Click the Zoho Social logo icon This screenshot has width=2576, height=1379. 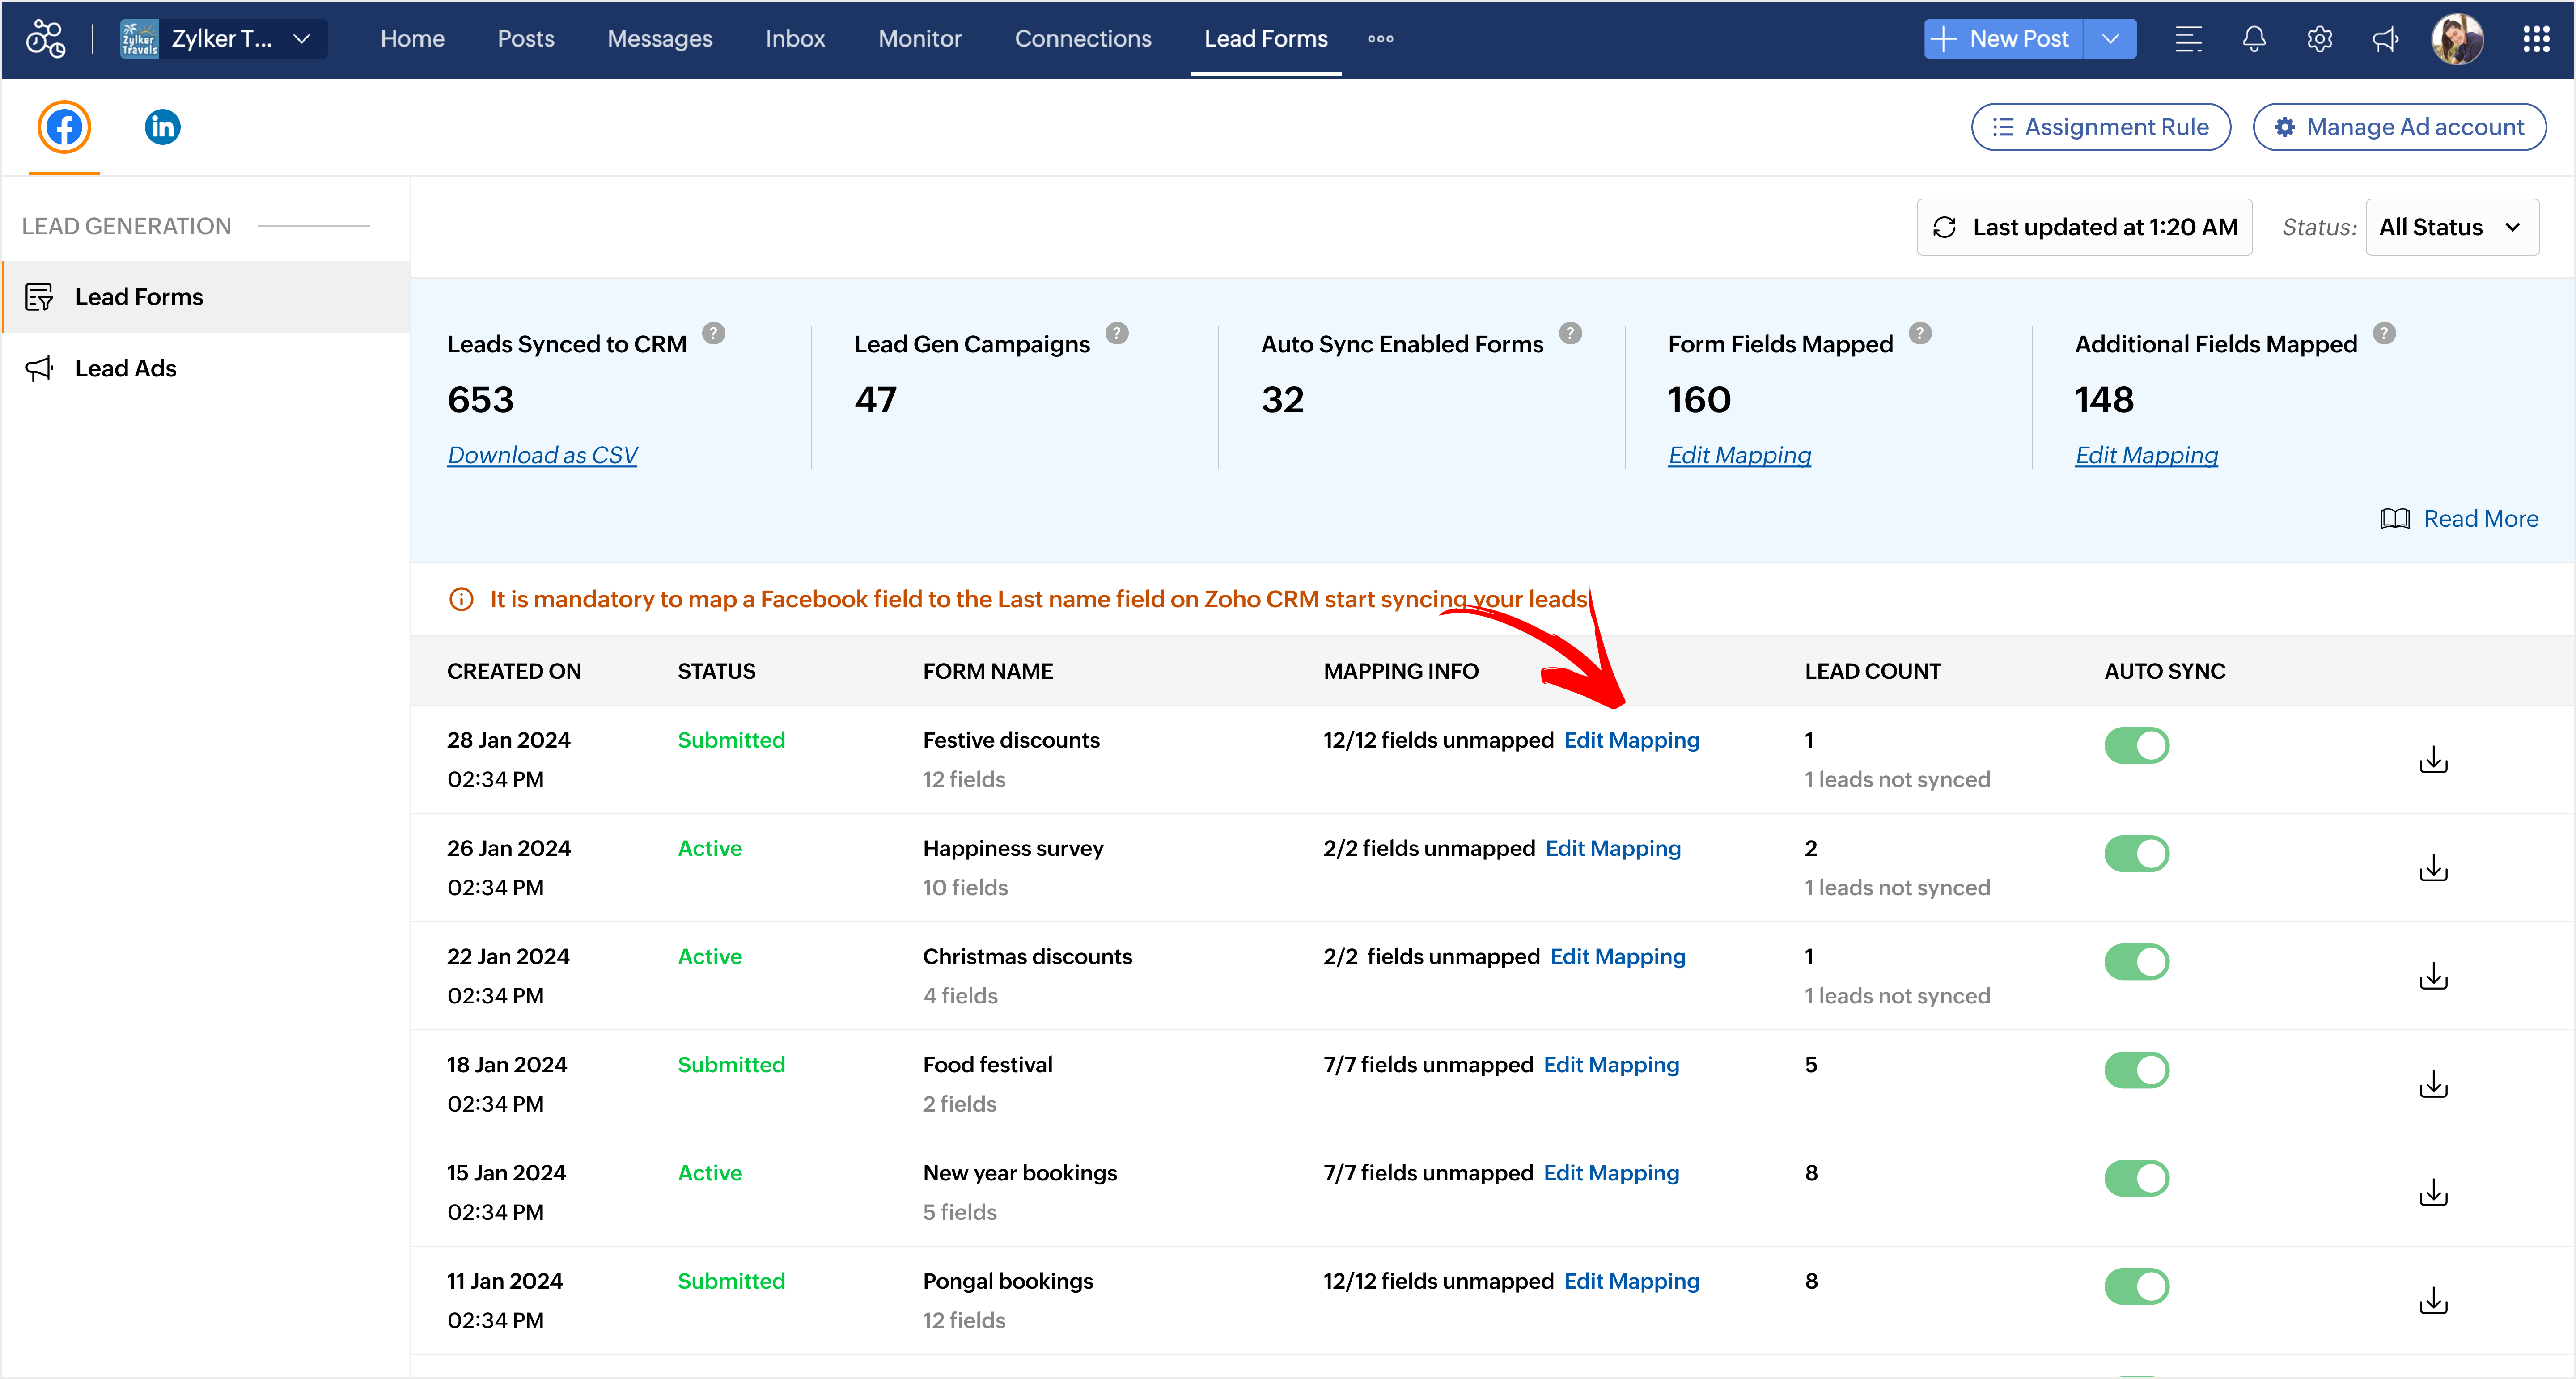click(x=45, y=39)
